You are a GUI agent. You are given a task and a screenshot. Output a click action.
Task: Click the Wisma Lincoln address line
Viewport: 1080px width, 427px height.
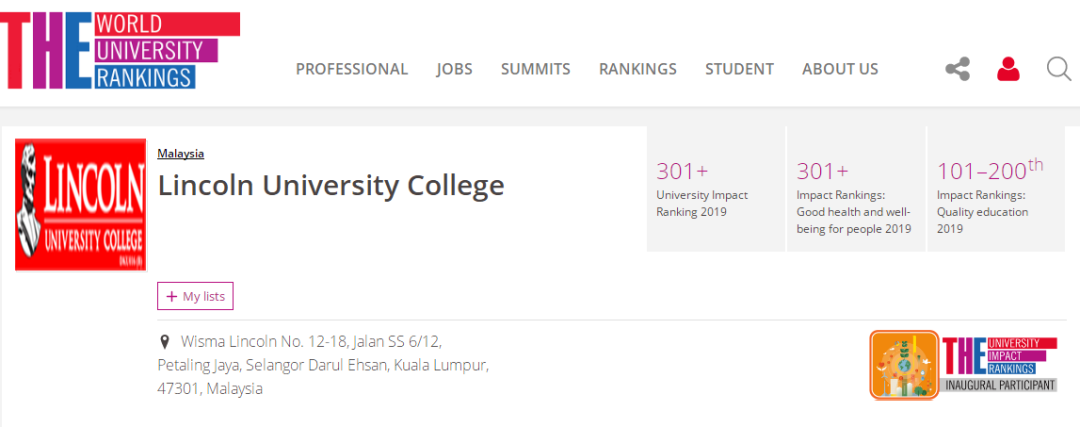(311, 342)
